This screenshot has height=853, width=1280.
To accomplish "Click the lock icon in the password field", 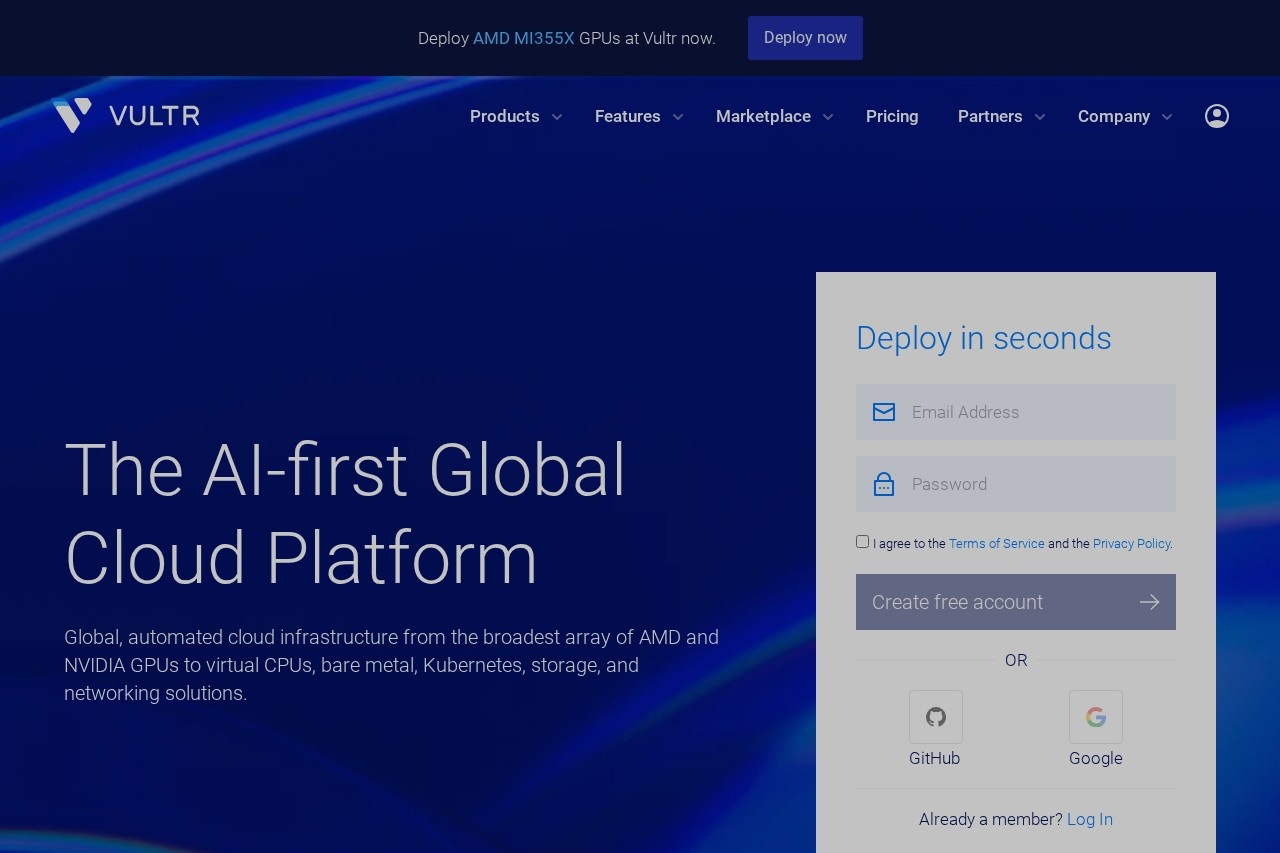I will pos(884,483).
